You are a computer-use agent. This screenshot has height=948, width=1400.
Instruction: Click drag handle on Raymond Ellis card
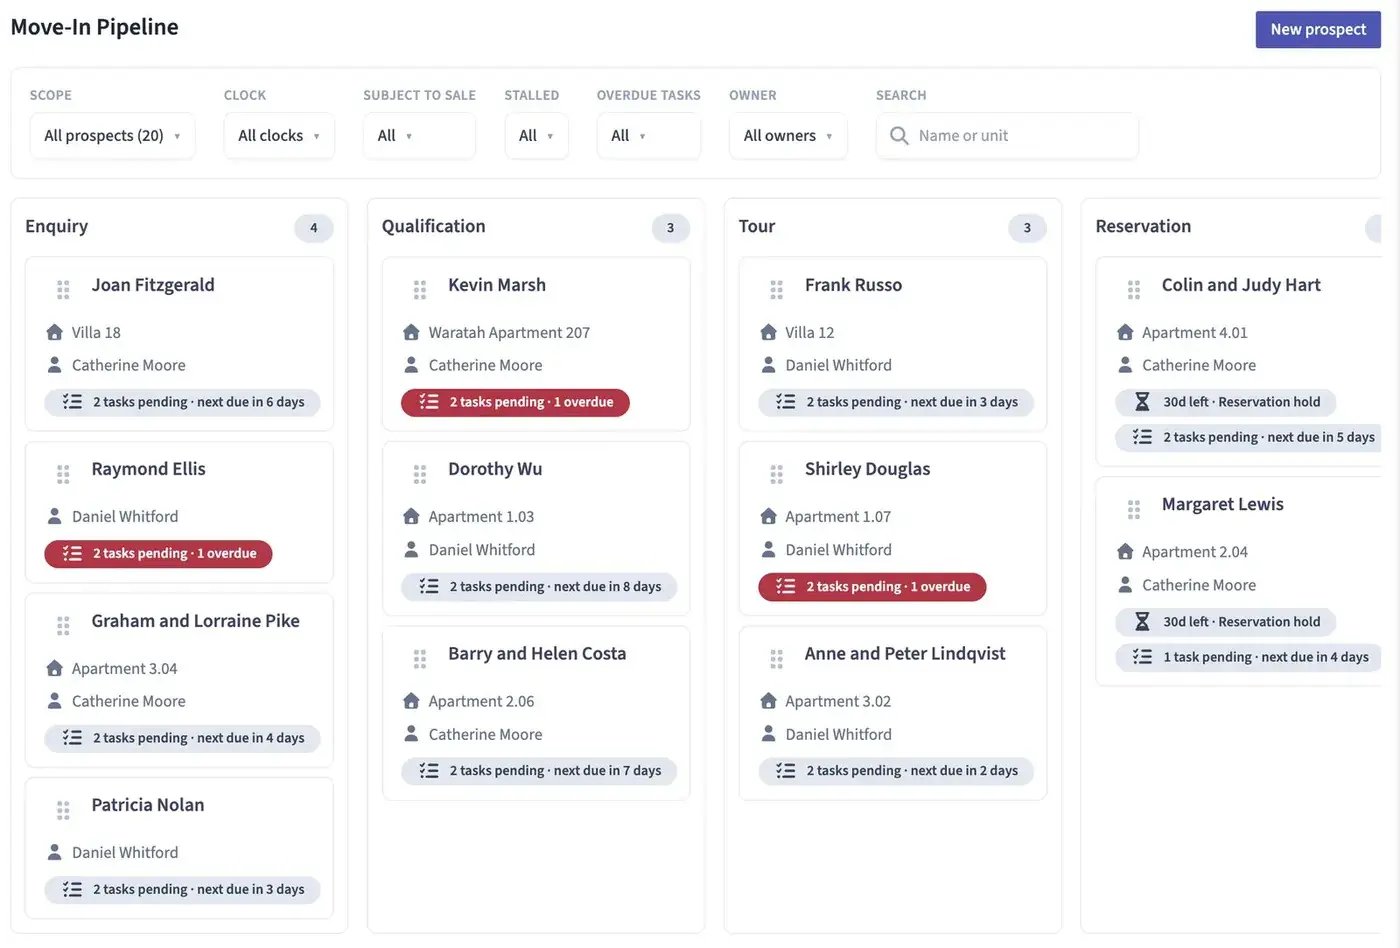(x=63, y=474)
